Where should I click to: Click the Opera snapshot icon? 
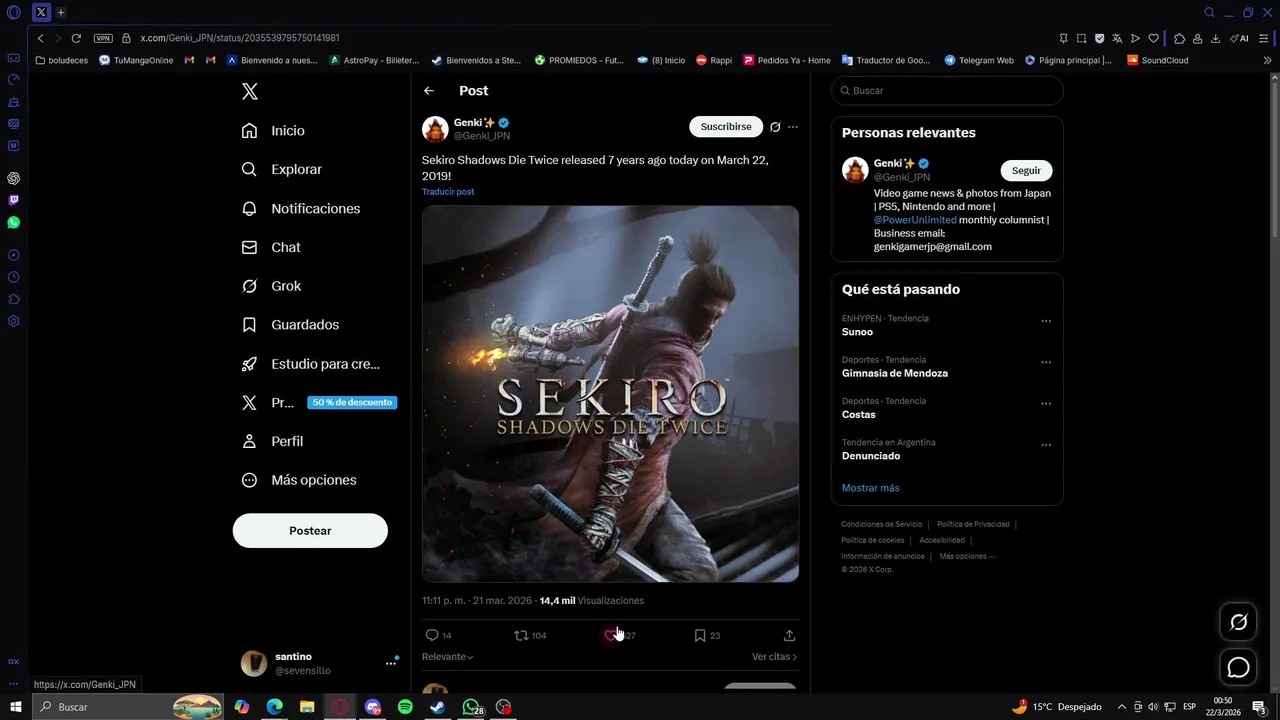click(x=1081, y=38)
